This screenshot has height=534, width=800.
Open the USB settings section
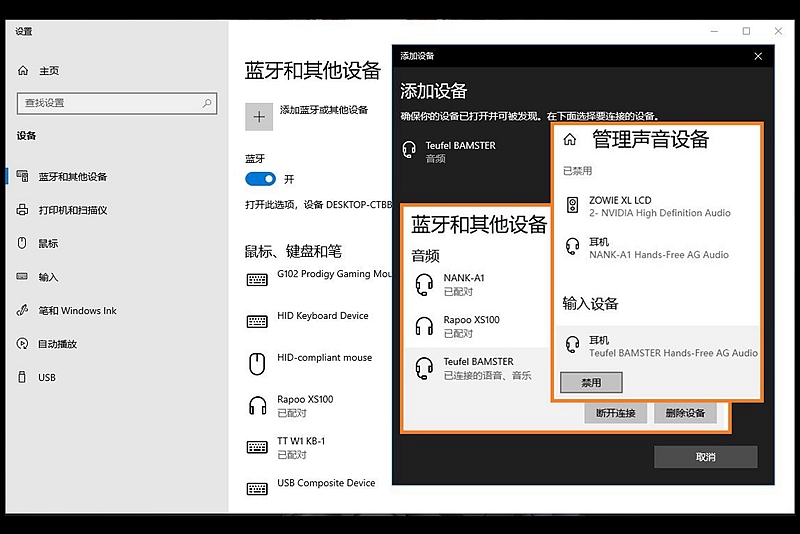point(47,377)
